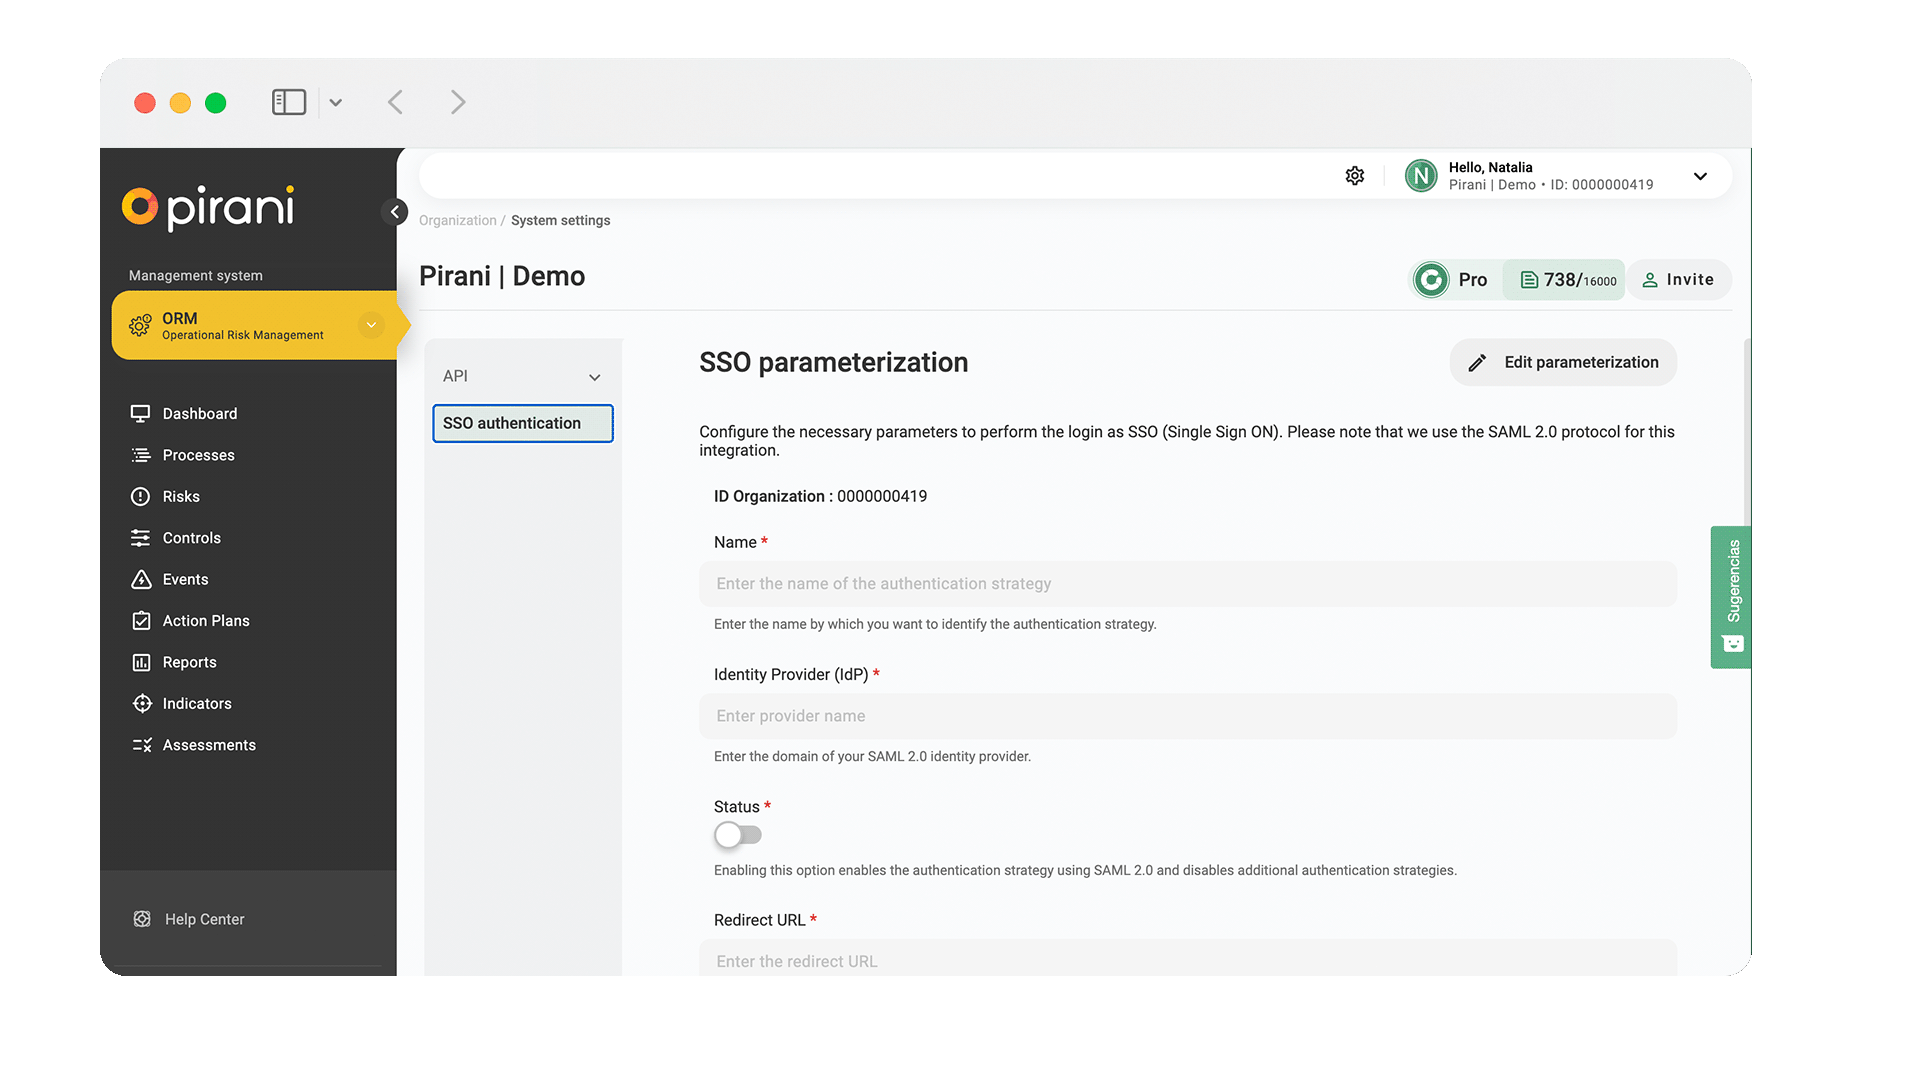Screen dimensions: 1920x1080
Task: Click the vertical scrollbar on right
Action: click(x=1746, y=430)
